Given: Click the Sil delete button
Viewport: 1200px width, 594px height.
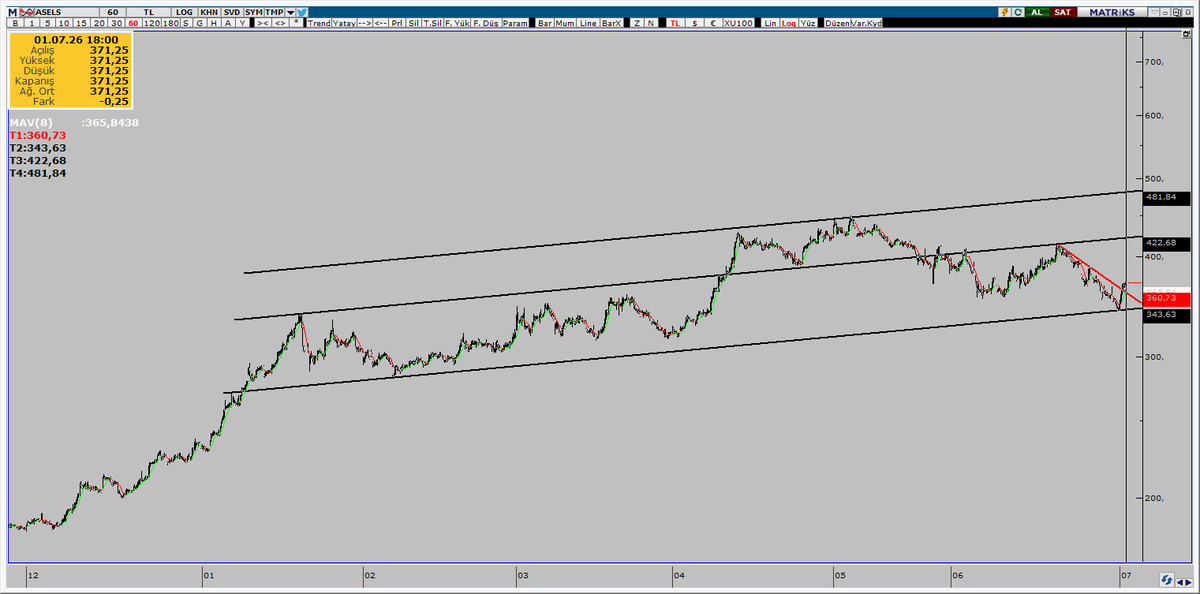Looking at the screenshot, I should coord(414,23).
